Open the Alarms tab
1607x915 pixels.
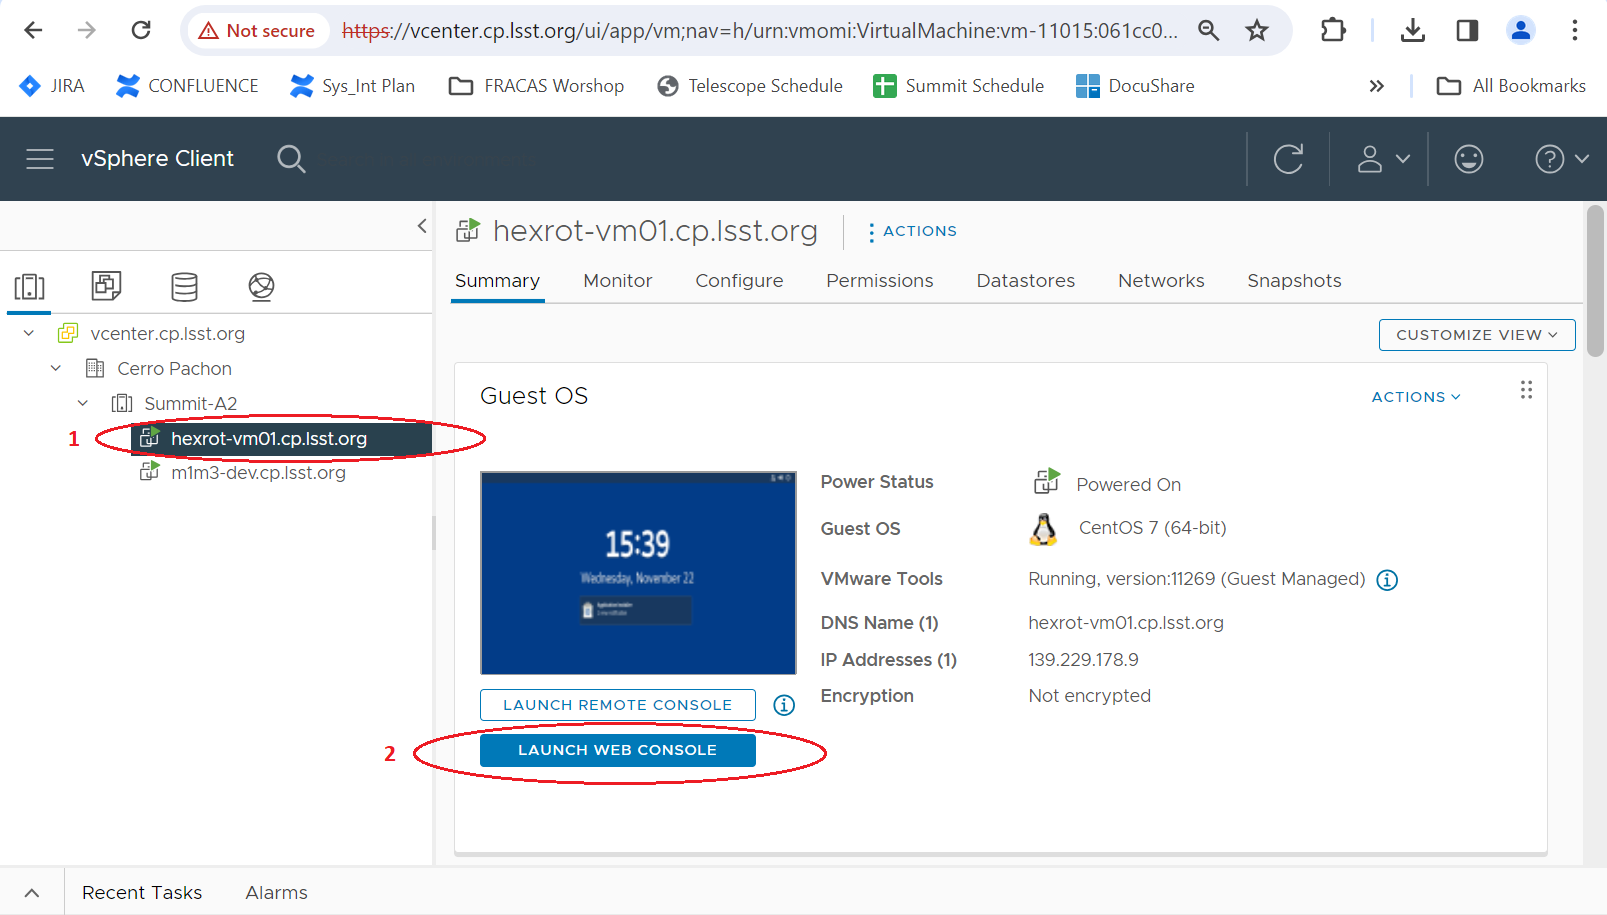pos(276,893)
